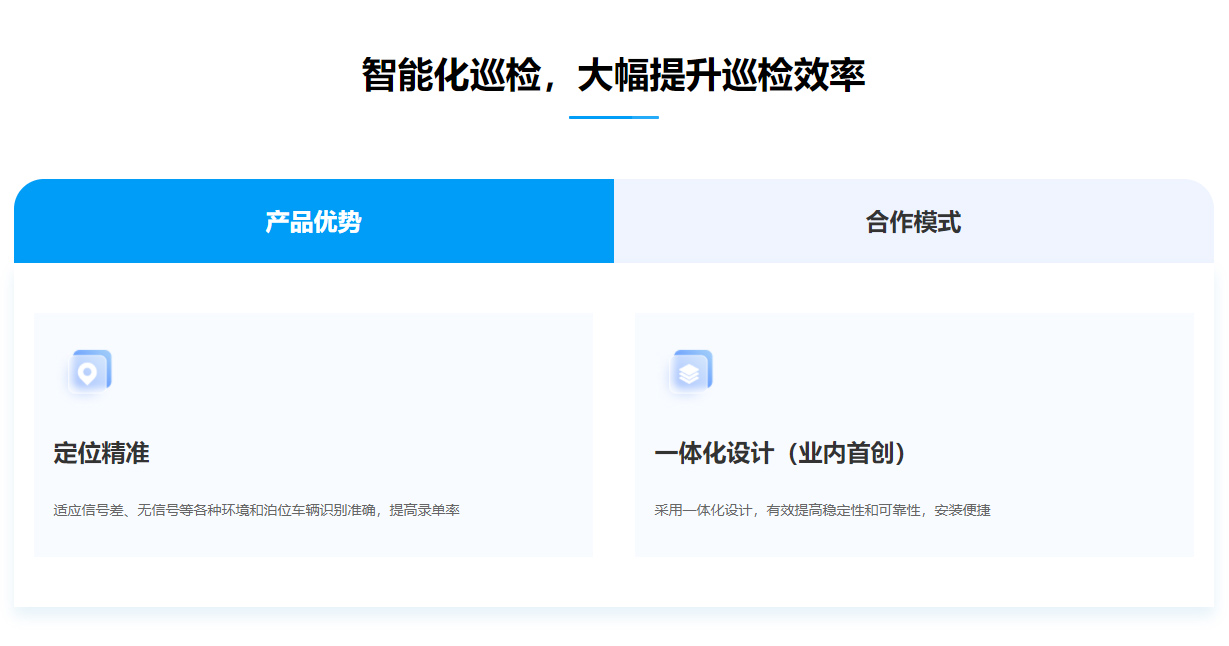Select the description beginning 采用一体化设计
1229x646 pixels.
click(822, 510)
